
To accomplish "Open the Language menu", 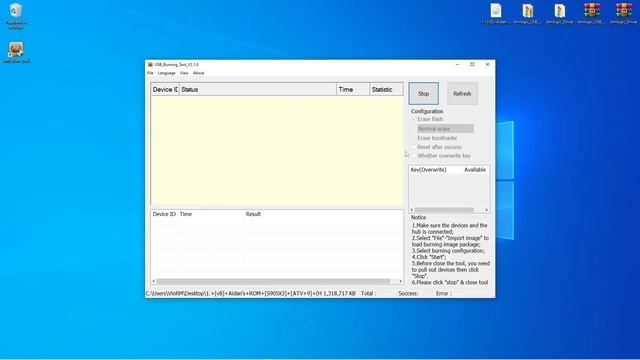I will (167, 73).
